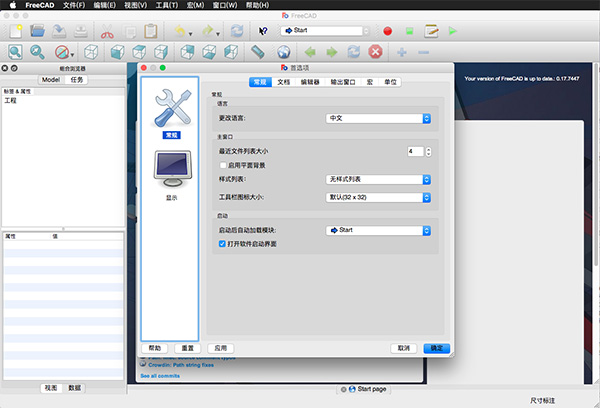This screenshot has width=600, height=408.
Task: Switch to the 单位 preferences tab
Action: click(x=390, y=82)
